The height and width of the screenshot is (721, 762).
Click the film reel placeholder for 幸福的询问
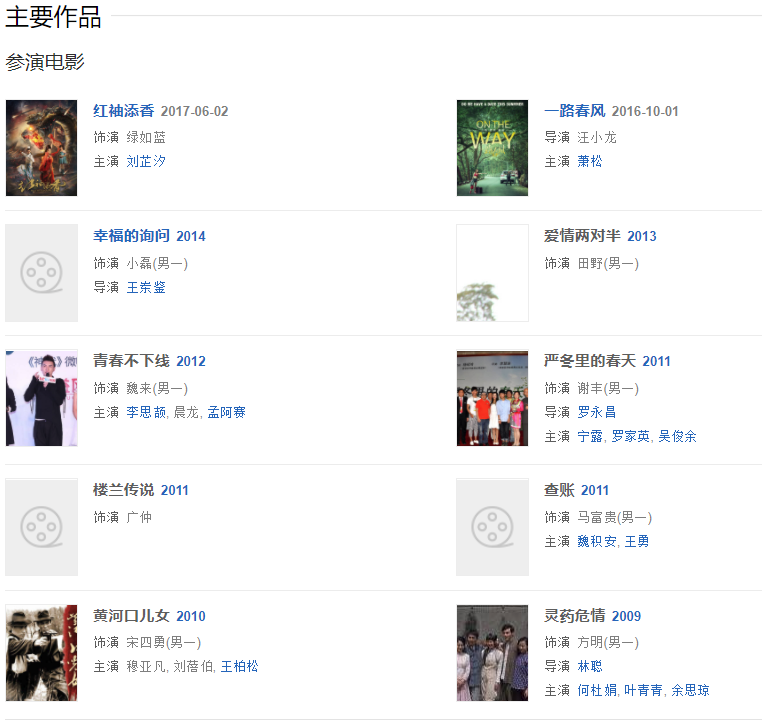41,273
